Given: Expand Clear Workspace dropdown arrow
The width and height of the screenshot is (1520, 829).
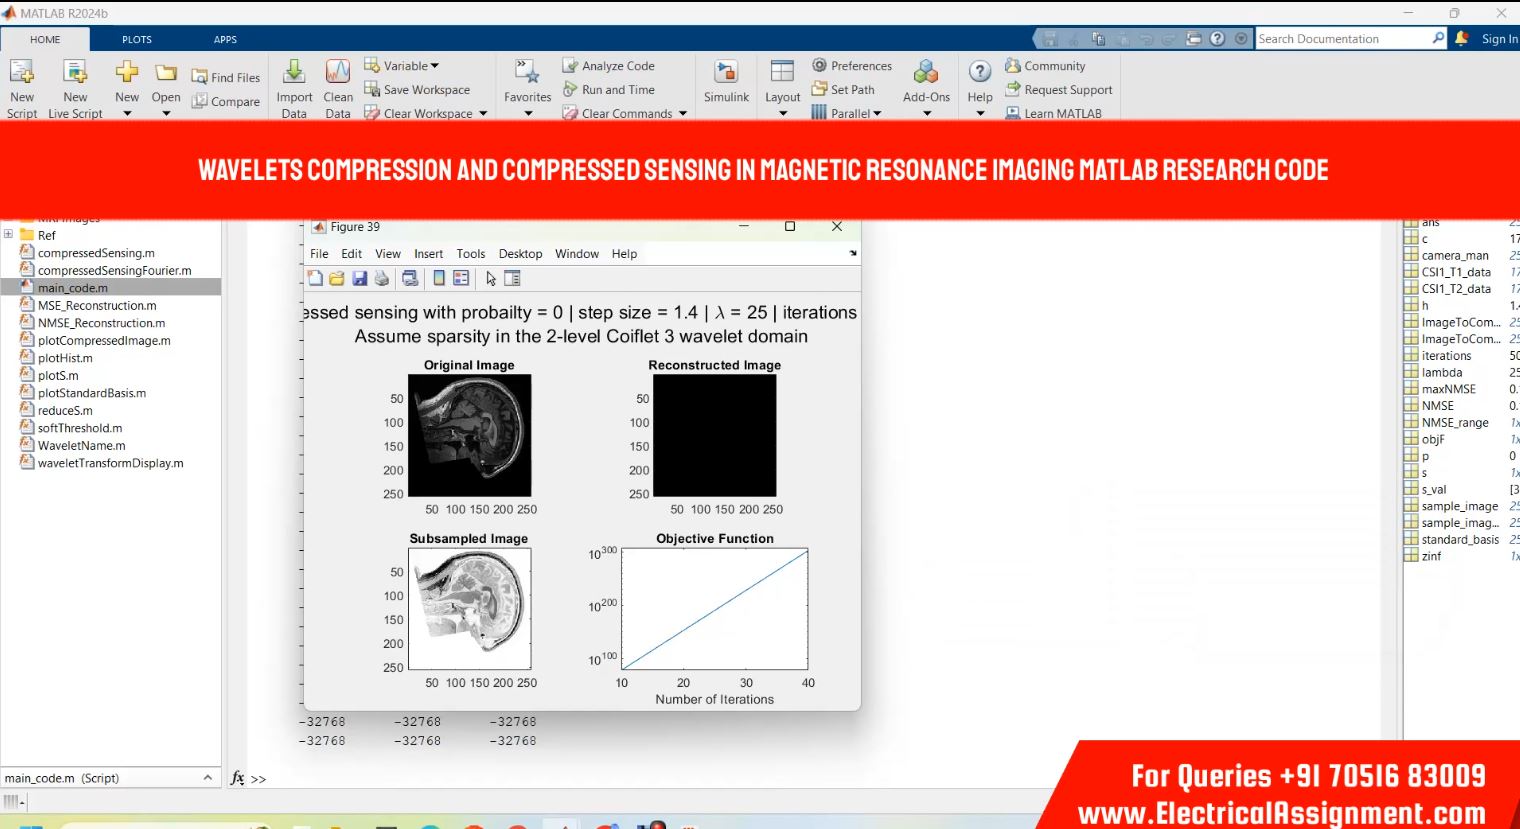Looking at the screenshot, I should pyautogui.click(x=483, y=113).
